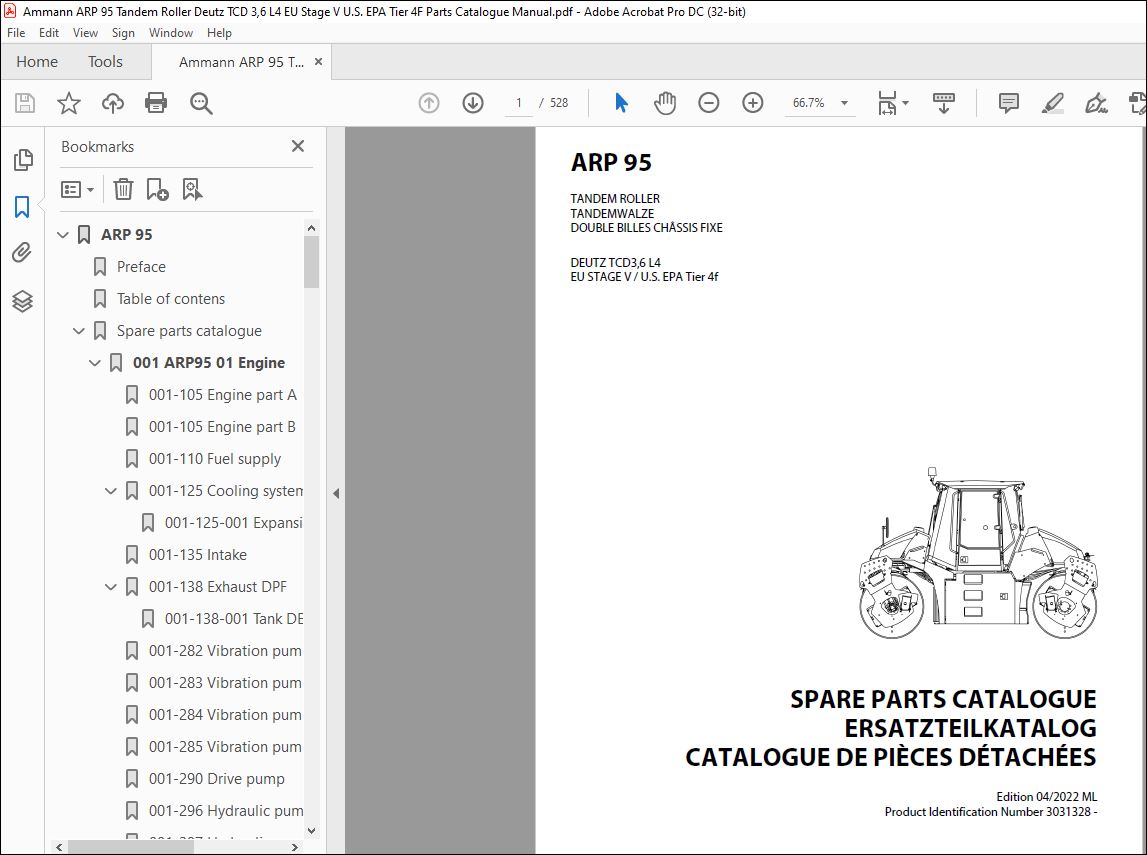Jump to 001-282 Vibration pump
The image size is (1147, 855).
(x=225, y=651)
